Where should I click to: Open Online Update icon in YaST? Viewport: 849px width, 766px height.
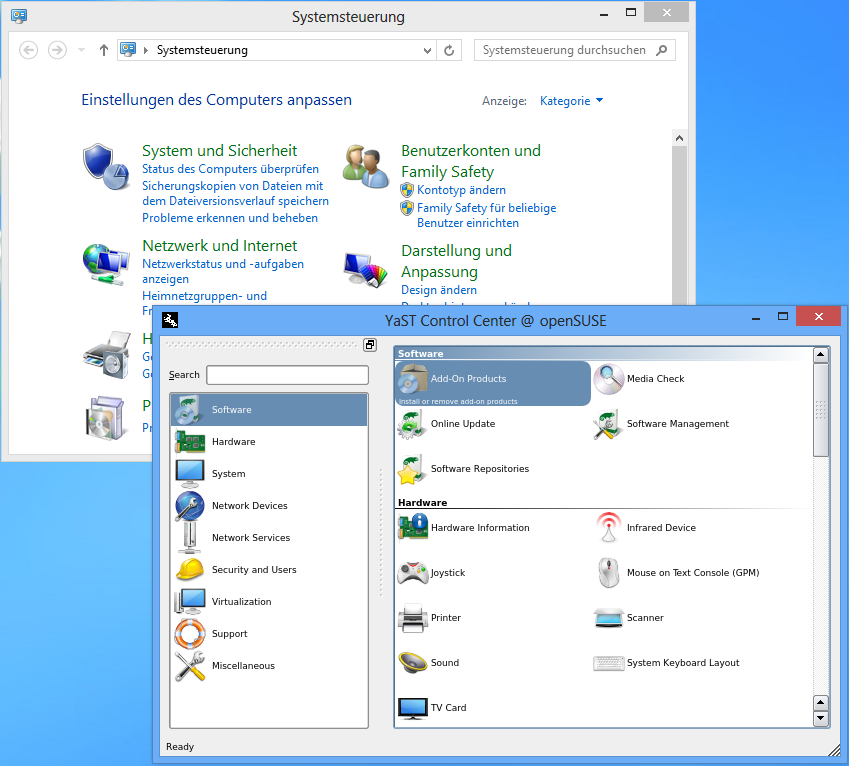pos(413,424)
